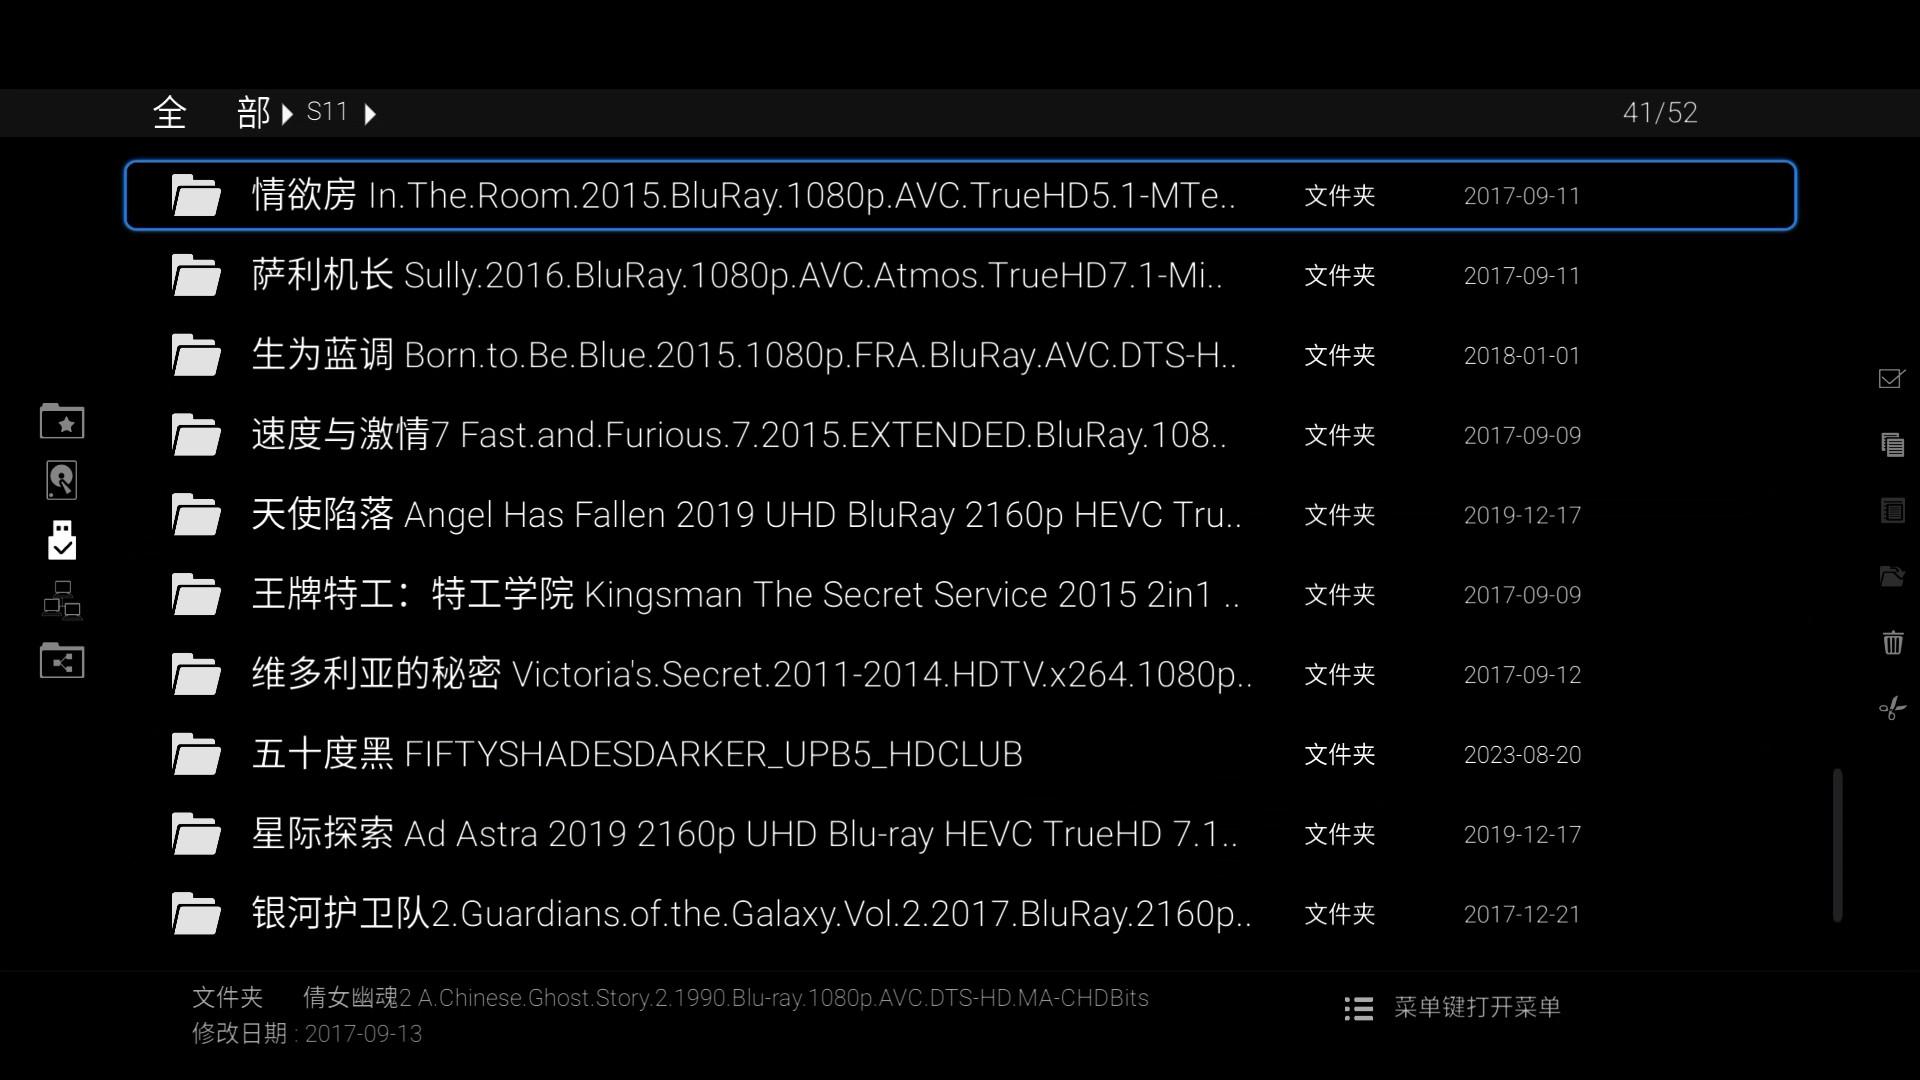
Task: Click arrow between 全部 and S11
Action: [288, 114]
